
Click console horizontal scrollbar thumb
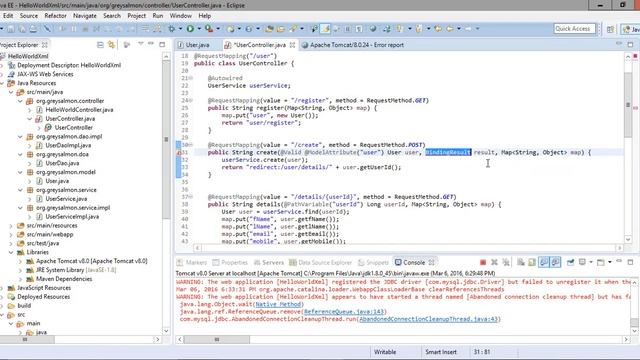click(217, 339)
